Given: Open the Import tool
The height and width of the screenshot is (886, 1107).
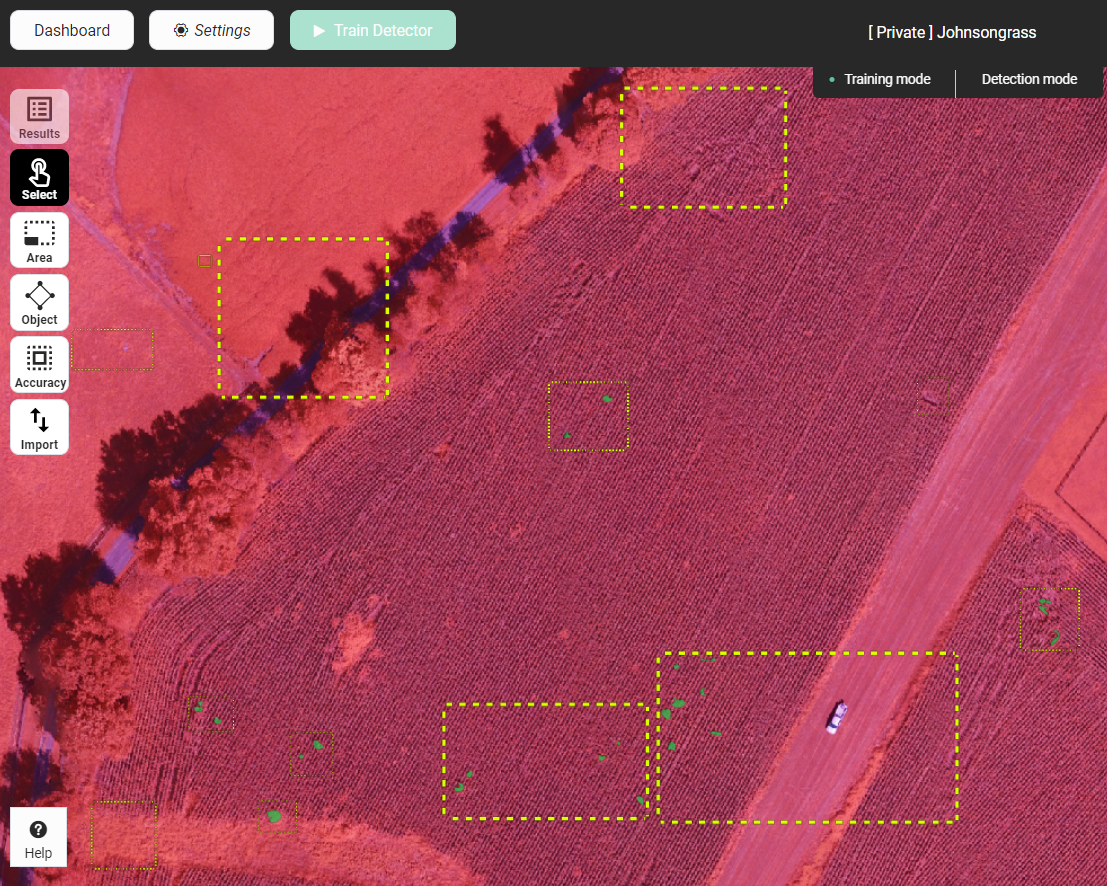Looking at the screenshot, I should (x=40, y=428).
